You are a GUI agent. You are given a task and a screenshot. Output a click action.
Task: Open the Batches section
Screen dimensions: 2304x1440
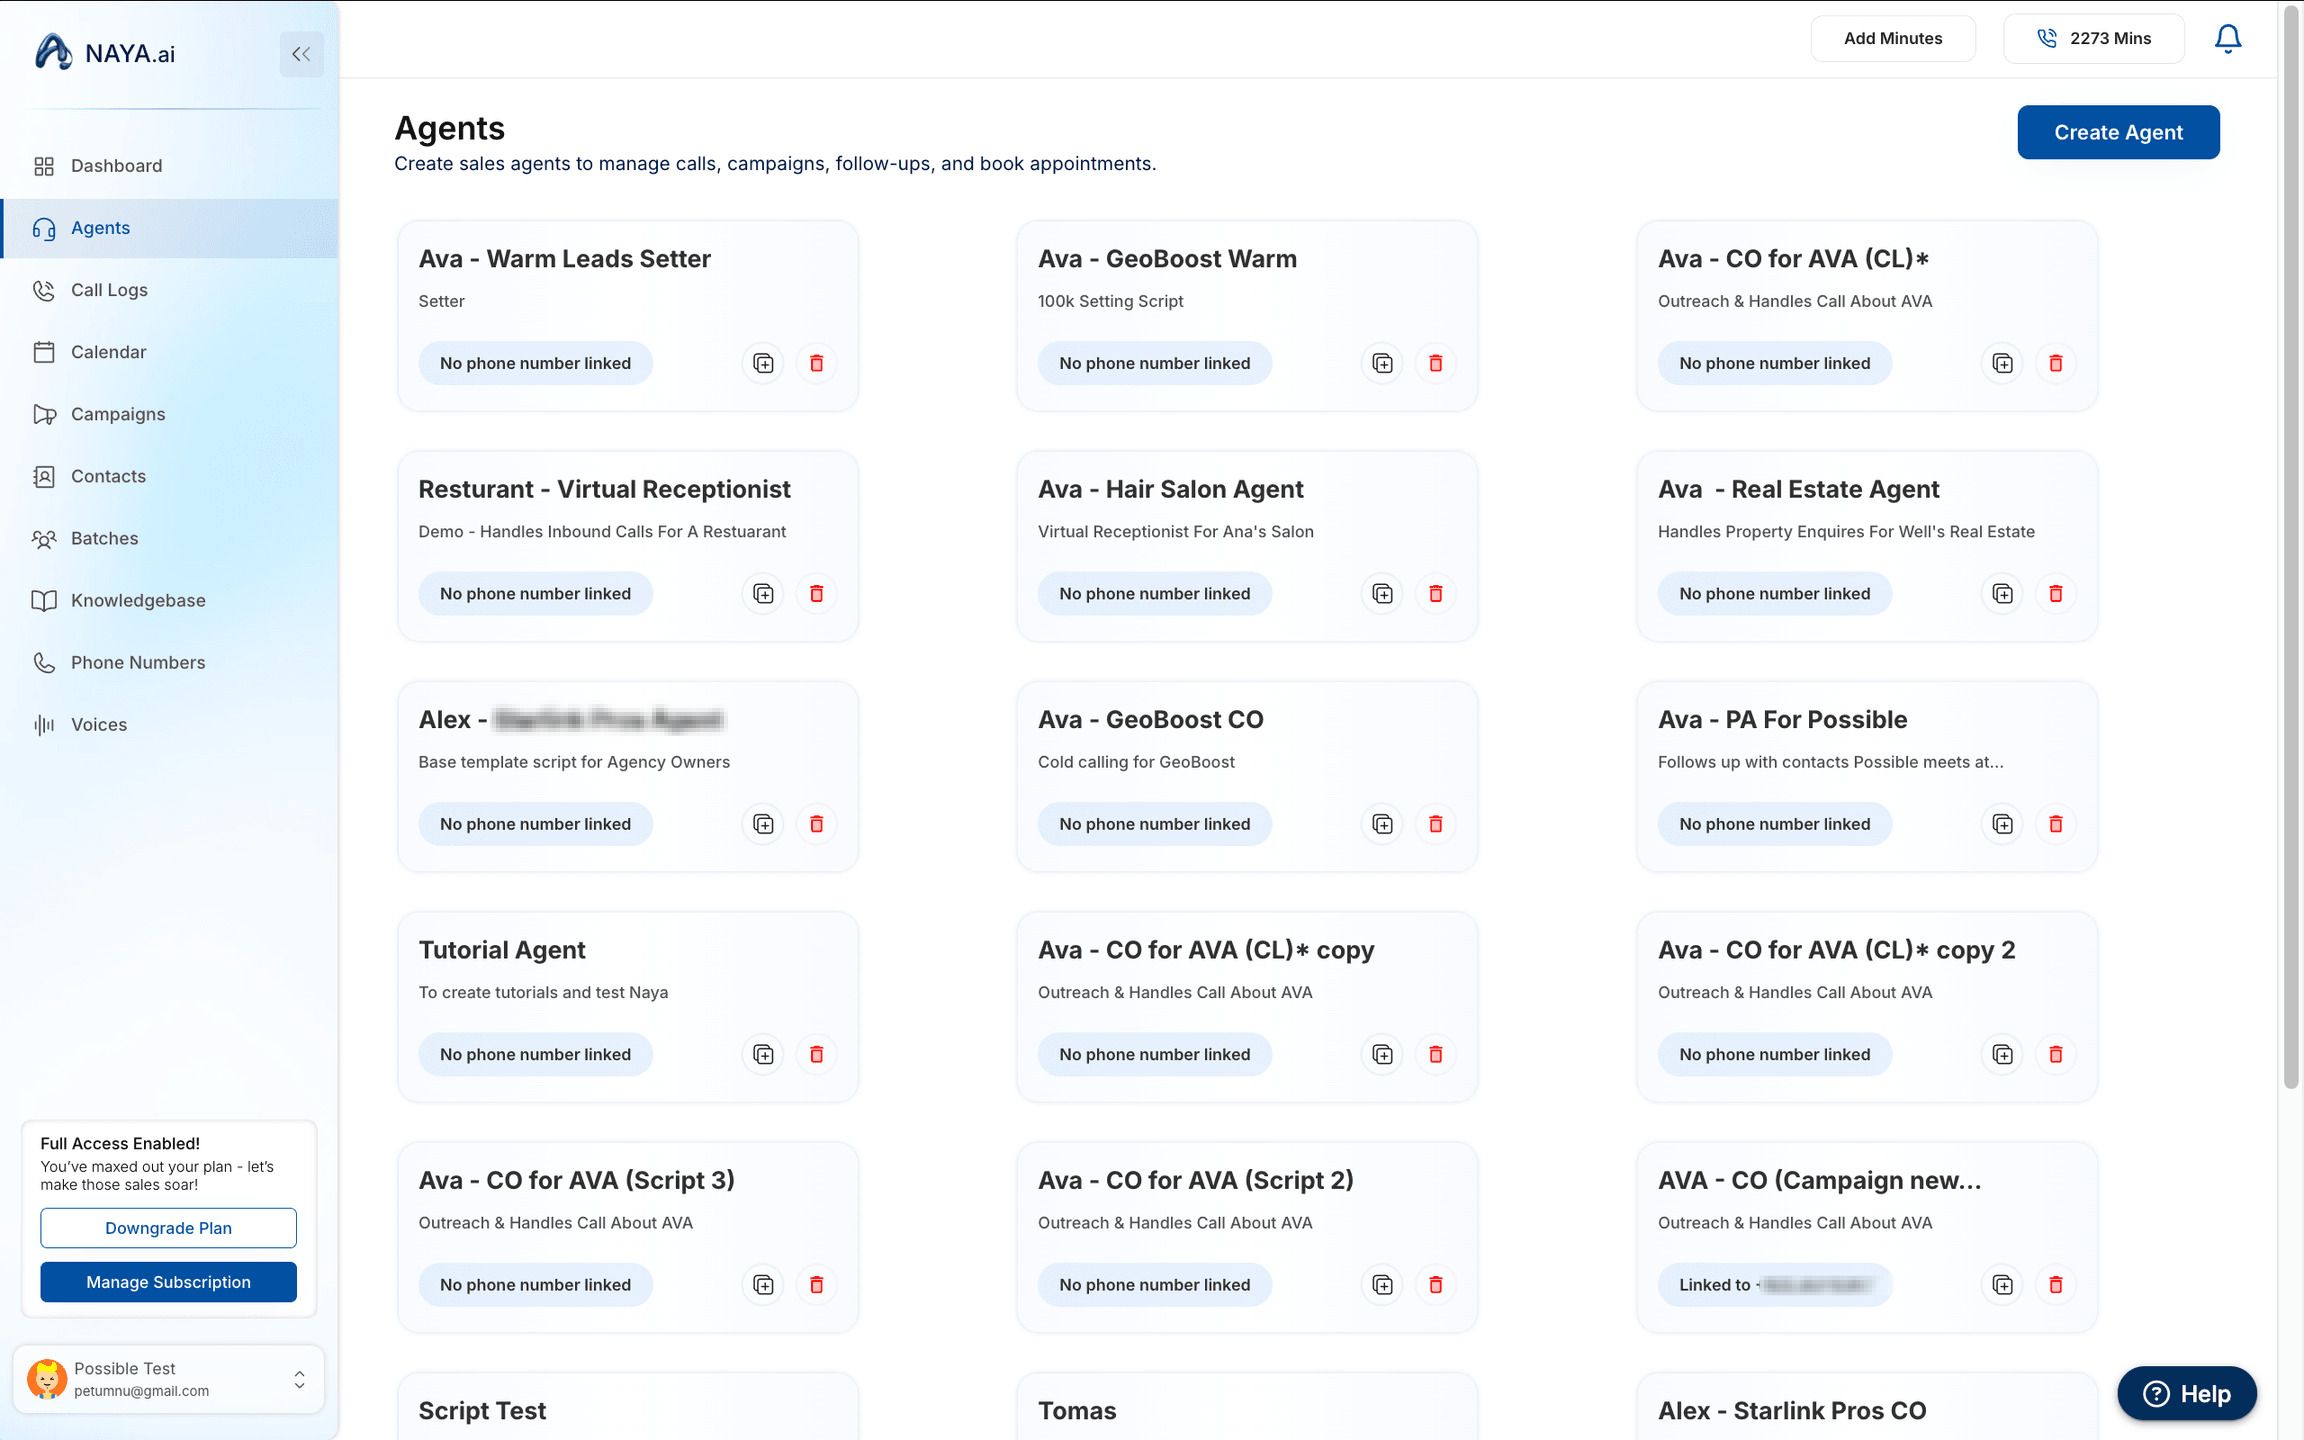pos(170,538)
